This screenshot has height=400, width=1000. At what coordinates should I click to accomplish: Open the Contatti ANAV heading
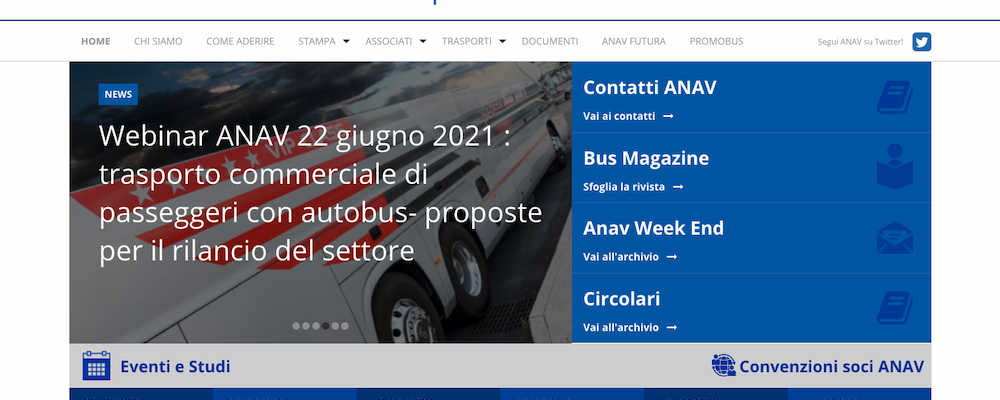(x=650, y=87)
